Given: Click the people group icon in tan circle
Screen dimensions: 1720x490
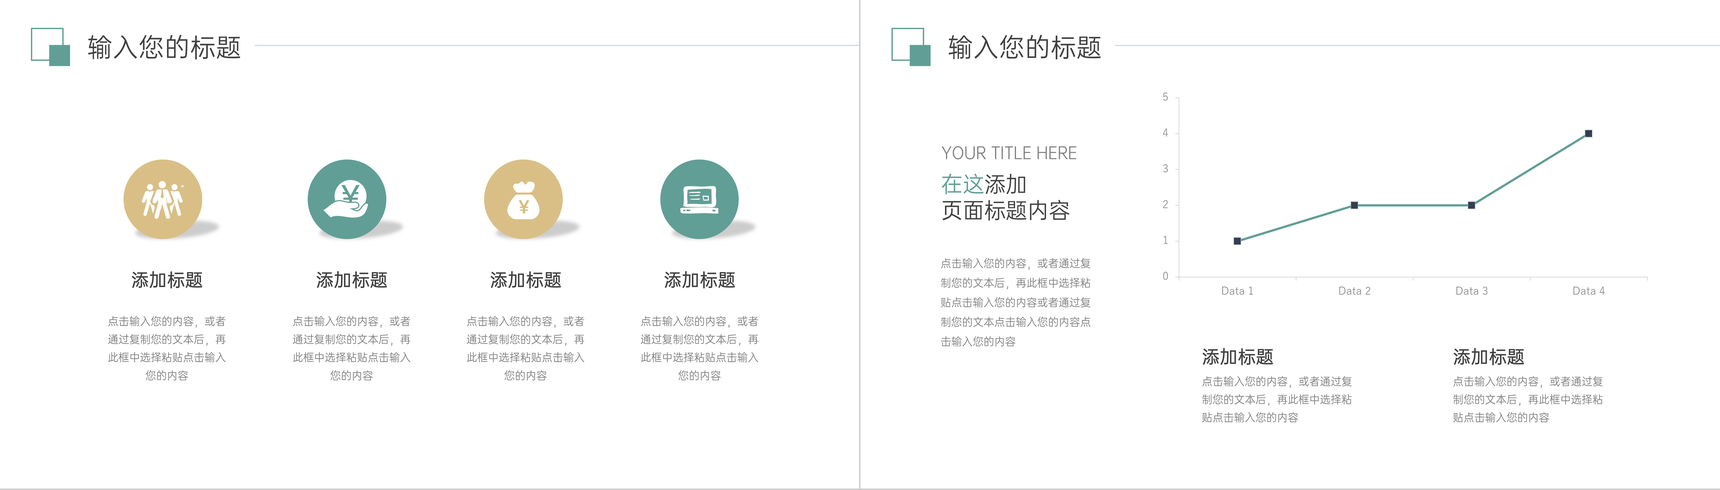Looking at the screenshot, I should (163, 199).
